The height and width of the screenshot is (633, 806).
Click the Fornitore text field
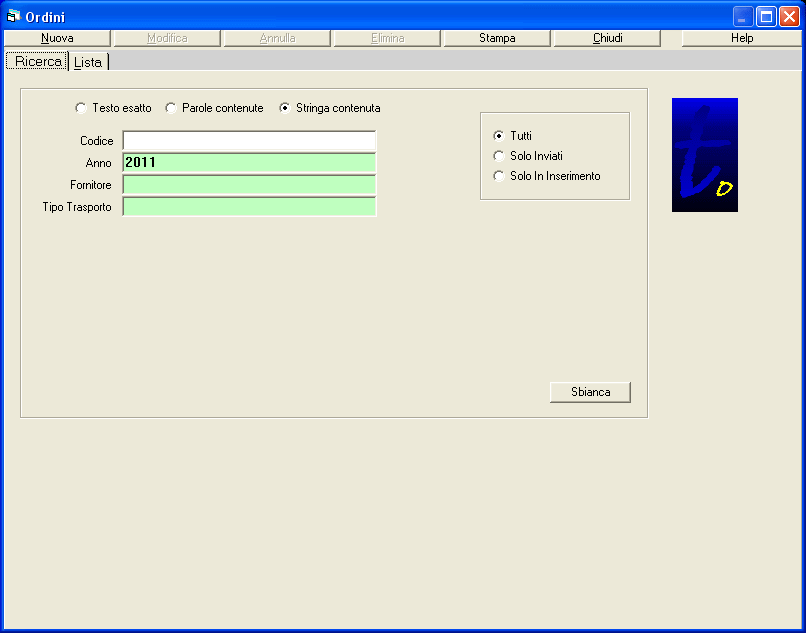249,185
